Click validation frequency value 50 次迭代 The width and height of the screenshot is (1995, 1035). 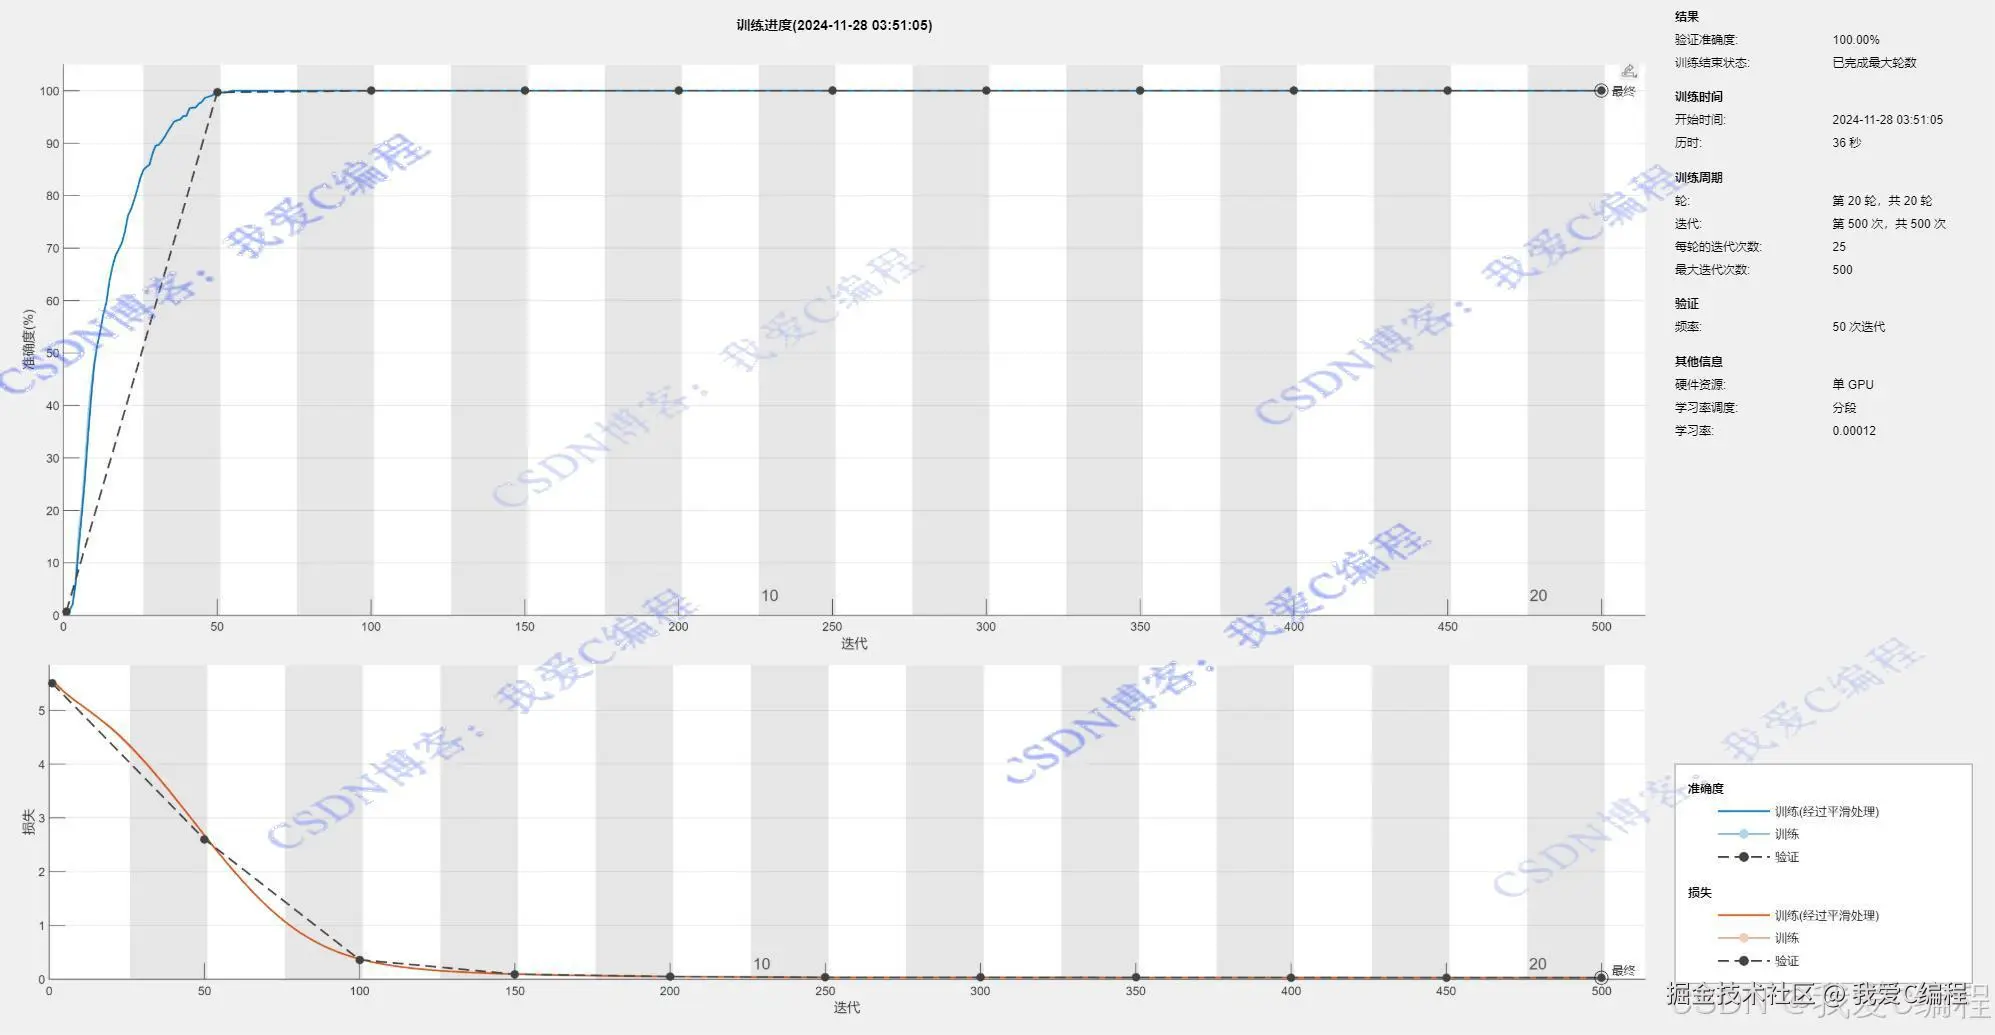1858,327
